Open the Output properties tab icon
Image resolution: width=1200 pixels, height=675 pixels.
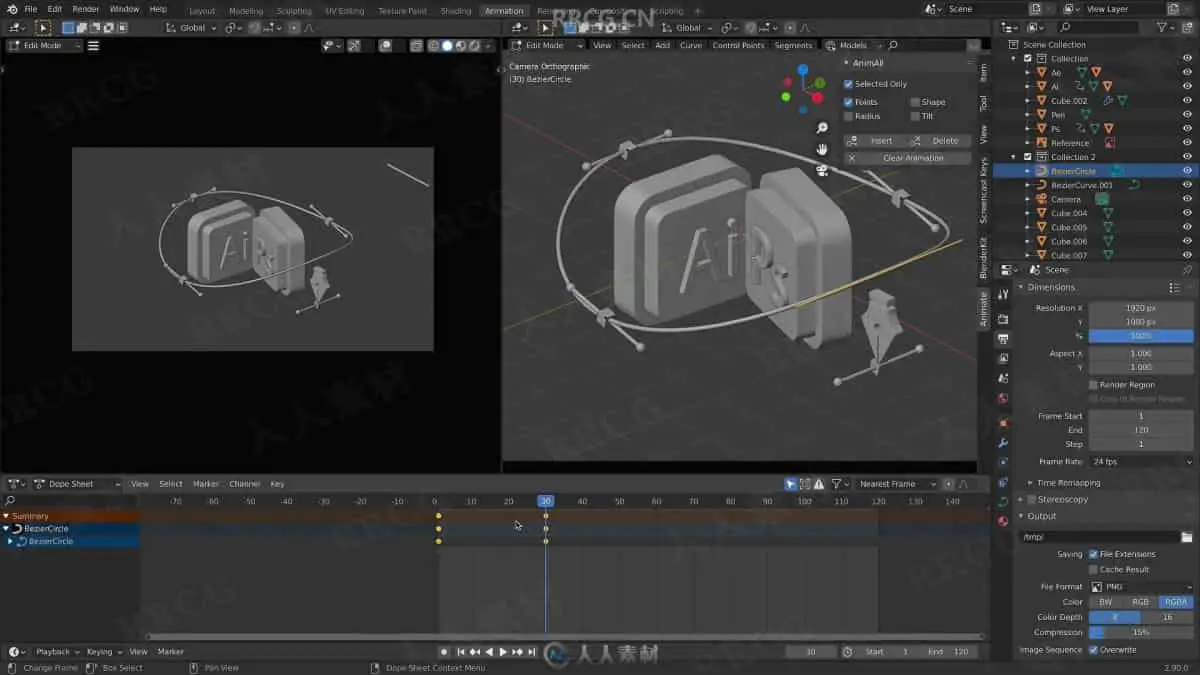pos(1003,339)
